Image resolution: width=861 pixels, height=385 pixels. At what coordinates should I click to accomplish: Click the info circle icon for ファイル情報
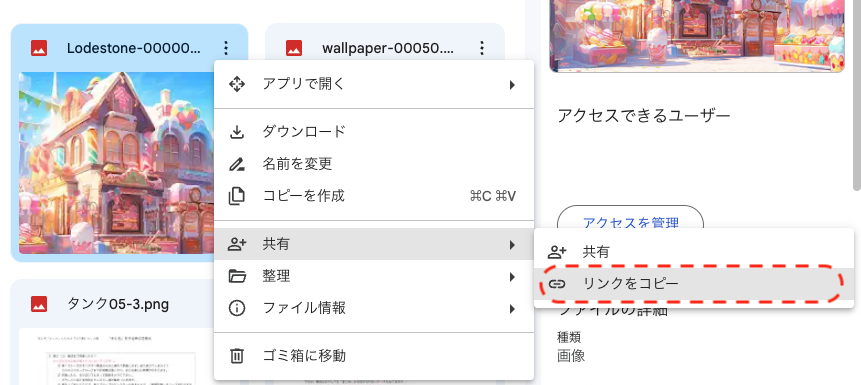tap(237, 308)
